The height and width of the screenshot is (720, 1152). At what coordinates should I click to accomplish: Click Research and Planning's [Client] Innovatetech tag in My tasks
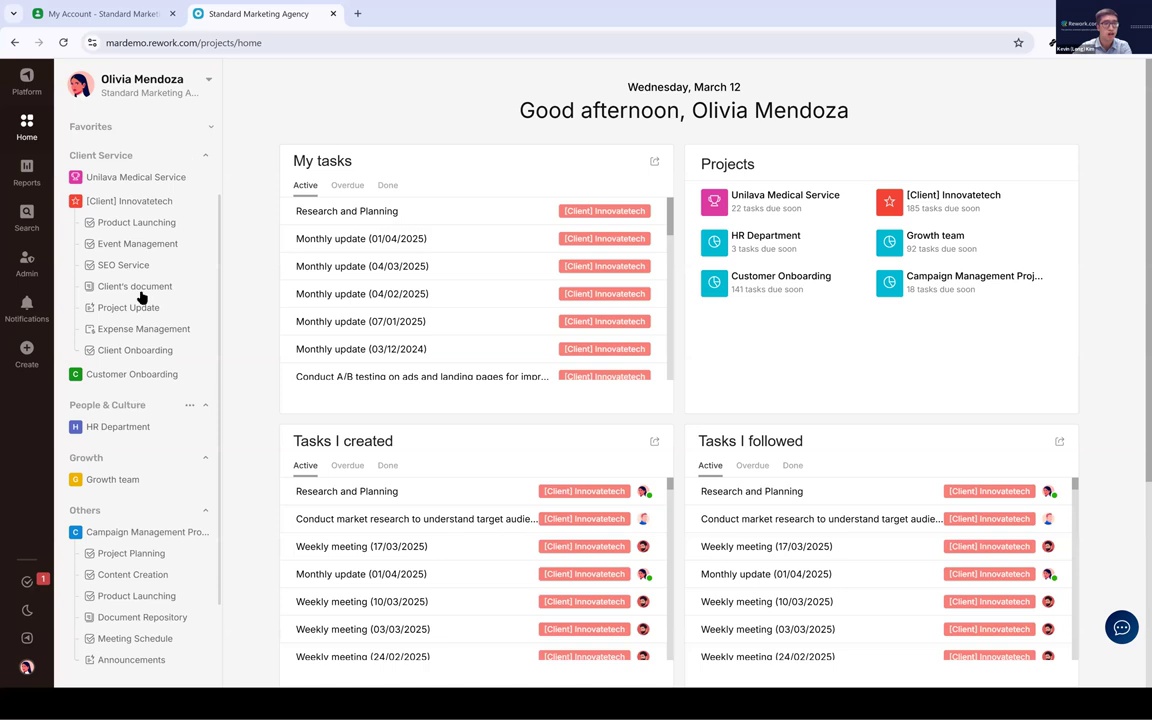click(605, 211)
